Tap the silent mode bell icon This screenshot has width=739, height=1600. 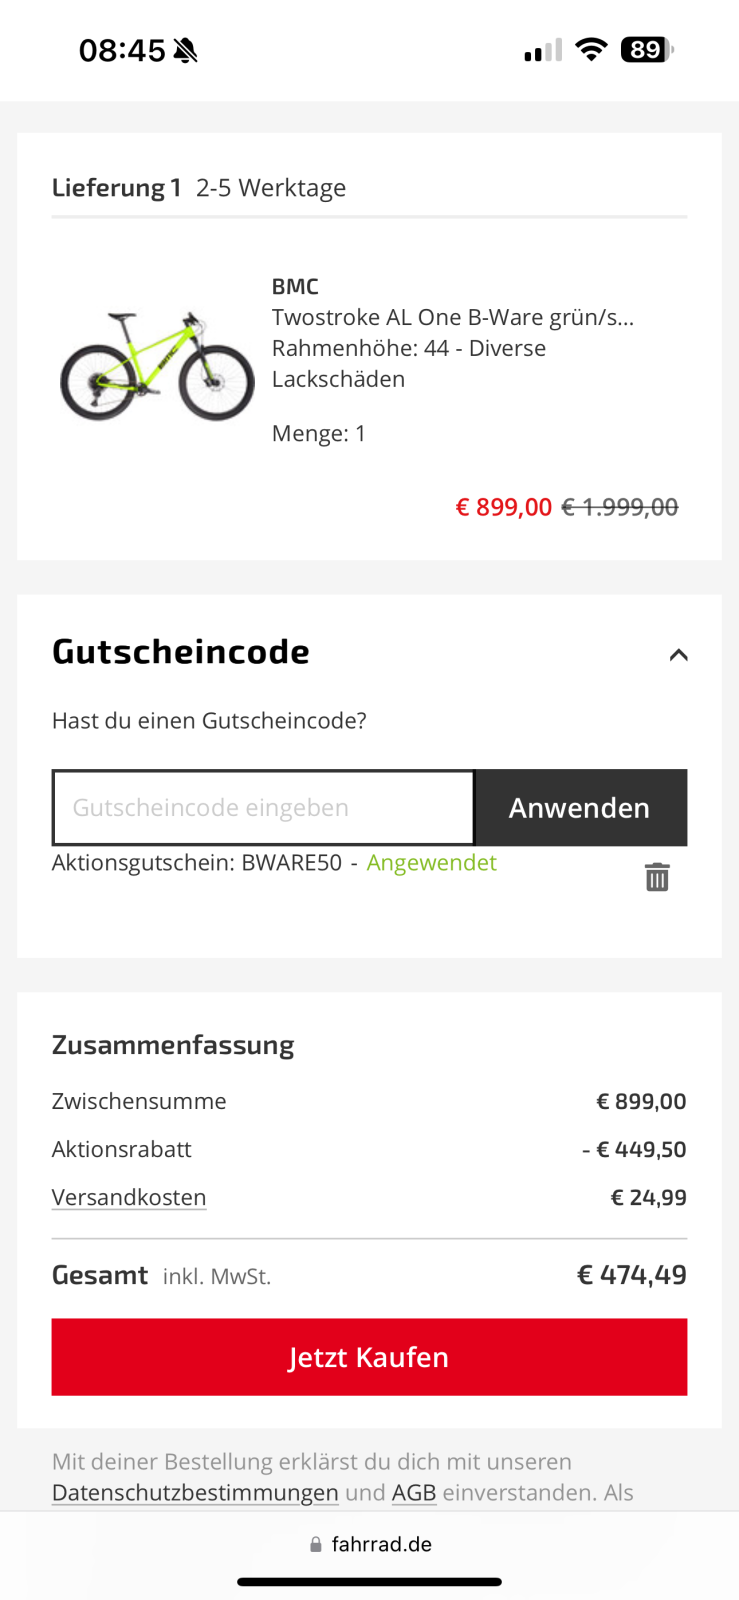pos(186,50)
